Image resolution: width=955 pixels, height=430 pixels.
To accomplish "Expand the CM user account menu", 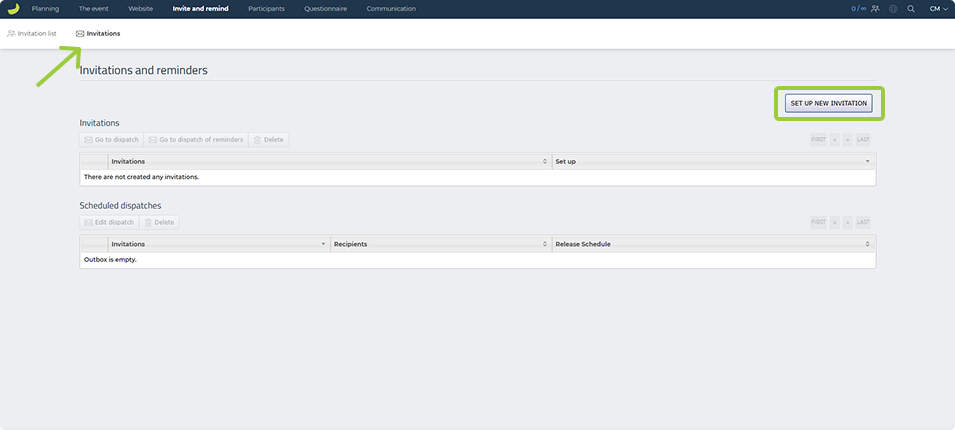I will tap(938, 9).
